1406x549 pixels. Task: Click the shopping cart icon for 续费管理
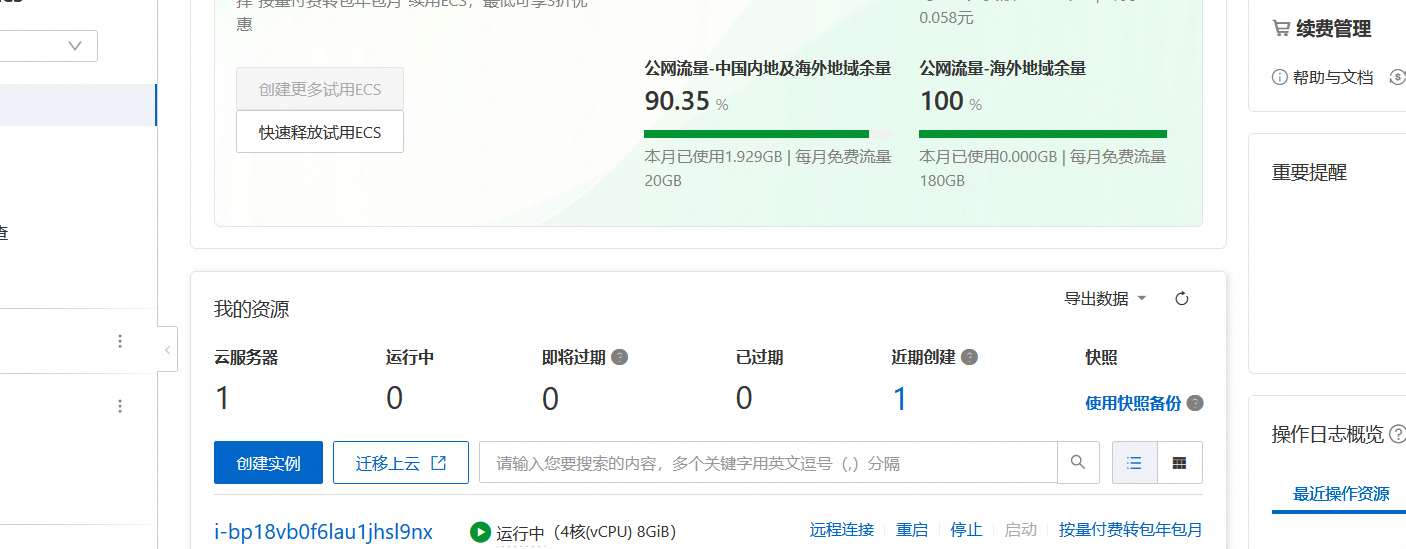coord(1280,29)
